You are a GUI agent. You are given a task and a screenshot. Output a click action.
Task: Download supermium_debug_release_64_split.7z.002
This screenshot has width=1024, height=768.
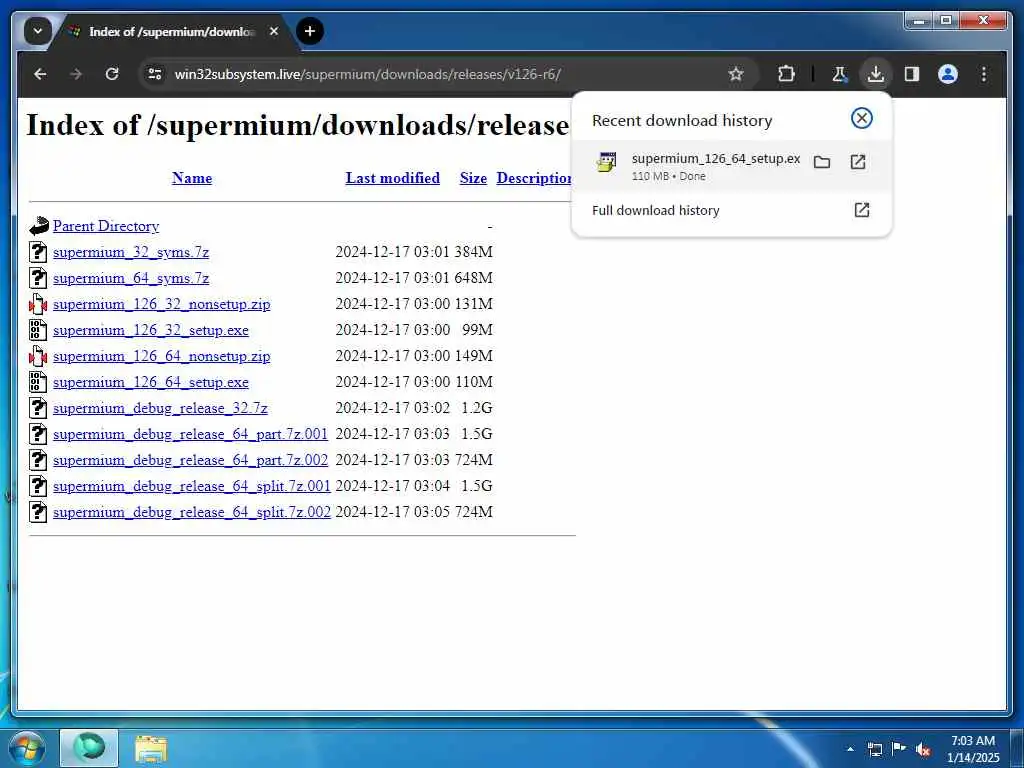coord(191,513)
